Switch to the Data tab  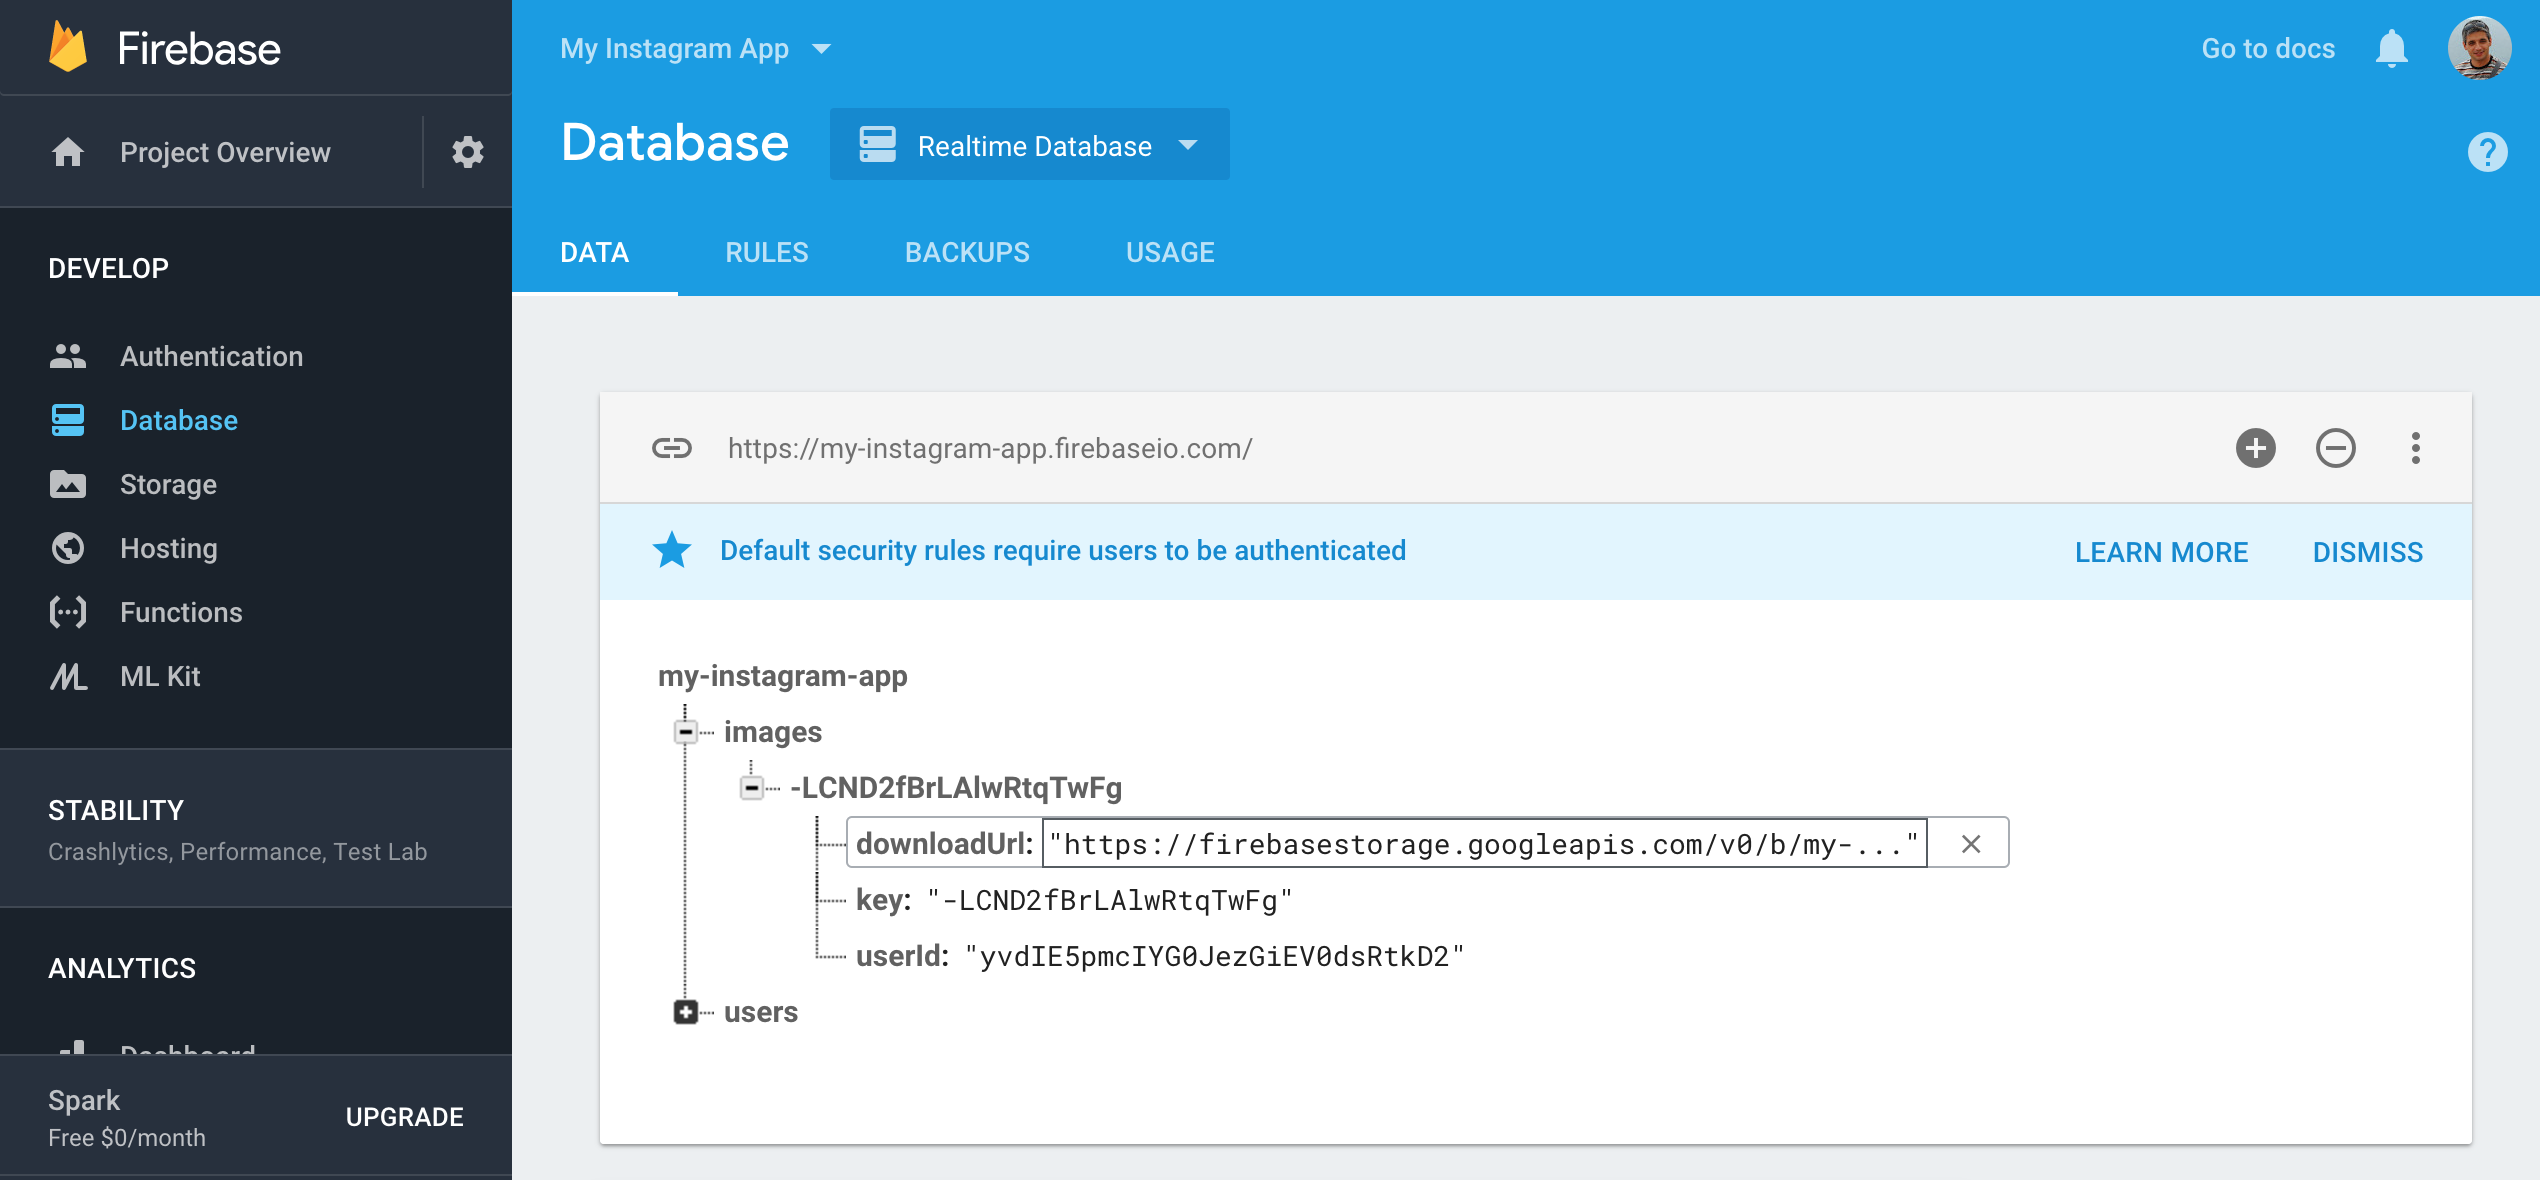[595, 253]
